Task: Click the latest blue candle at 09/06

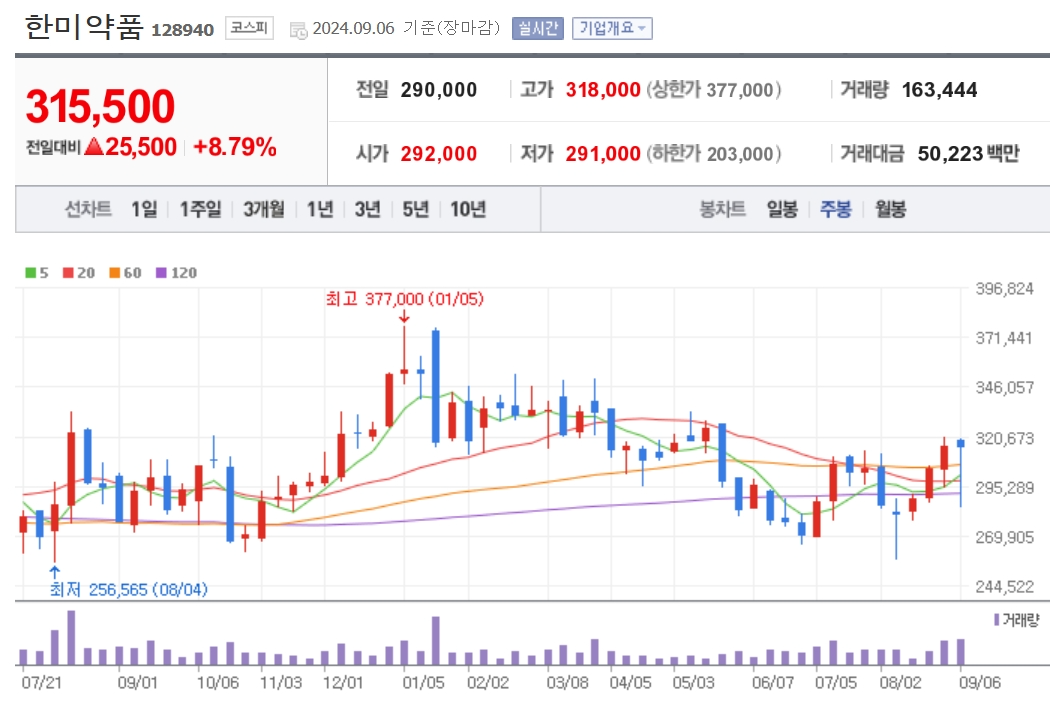Action: tap(961, 443)
